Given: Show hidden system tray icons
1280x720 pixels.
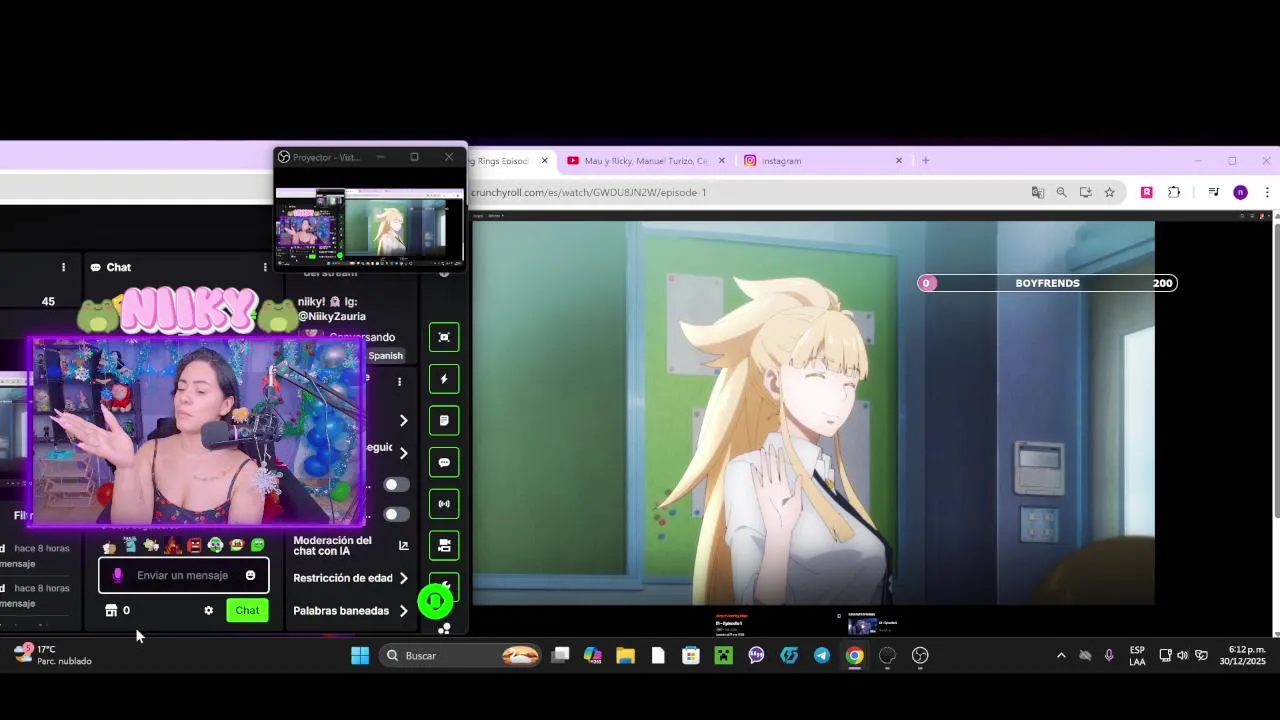Looking at the screenshot, I should tap(1061, 656).
